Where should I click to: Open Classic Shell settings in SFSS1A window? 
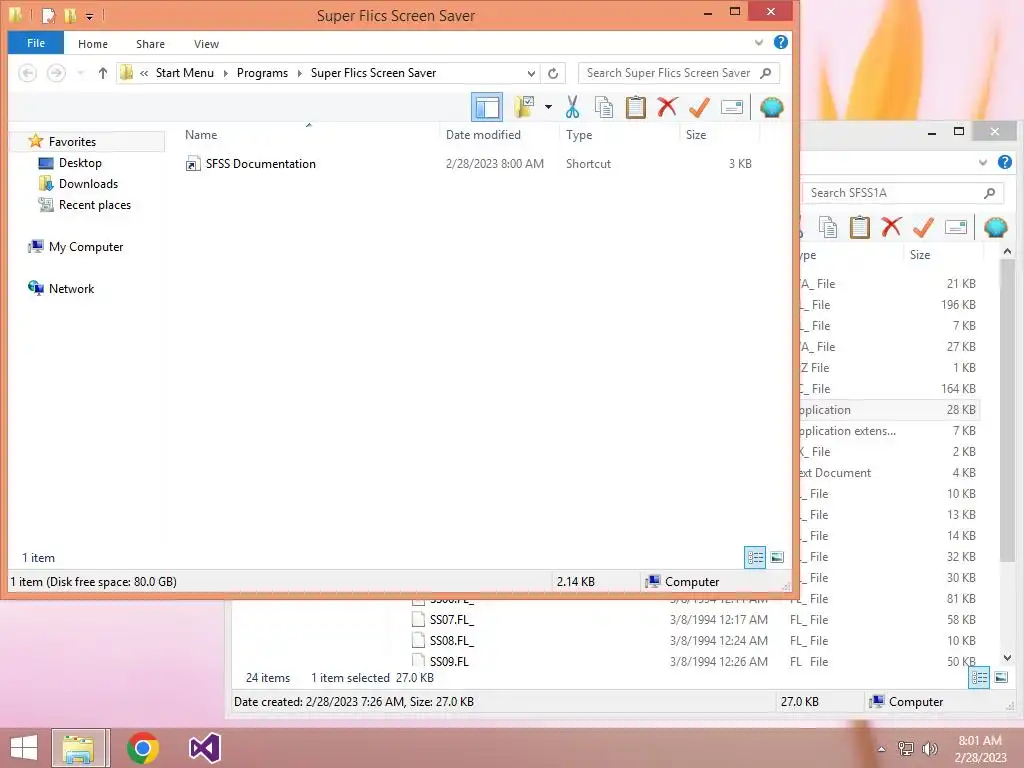pos(995,227)
